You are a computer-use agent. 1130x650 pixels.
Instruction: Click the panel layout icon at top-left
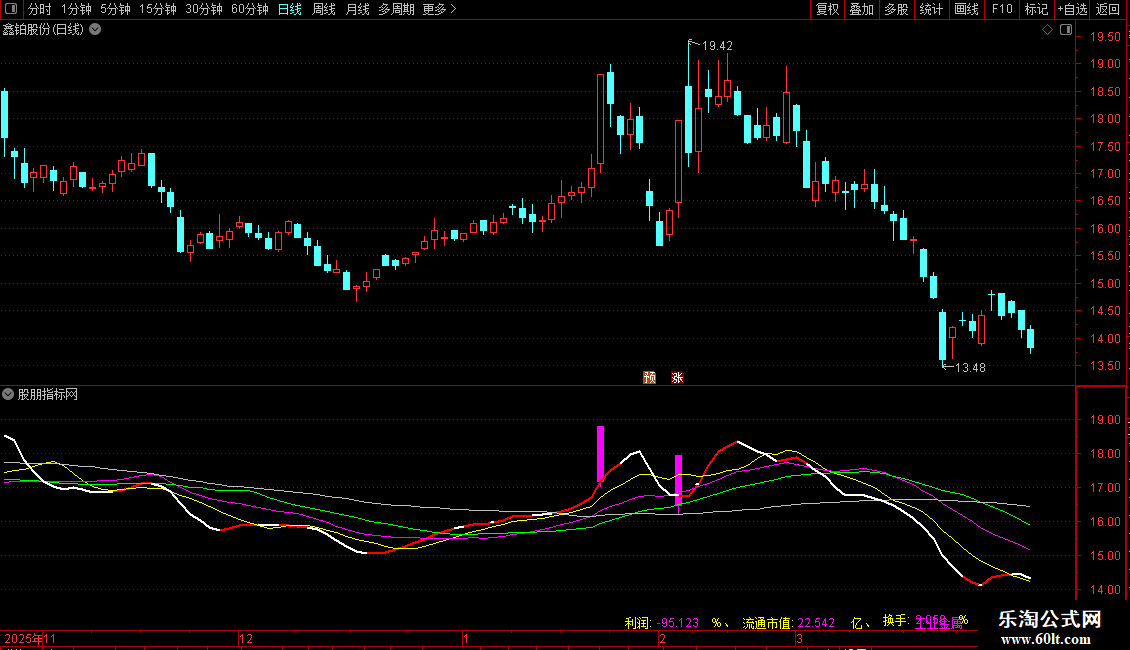pos(11,9)
